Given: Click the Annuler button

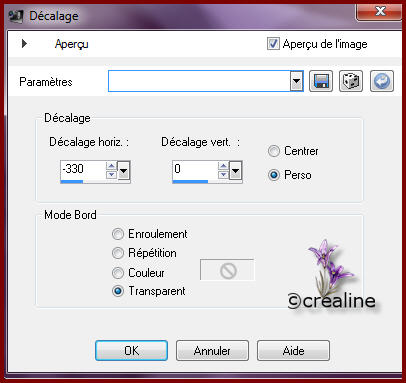Looking at the screenshot, I should (212, 350).
